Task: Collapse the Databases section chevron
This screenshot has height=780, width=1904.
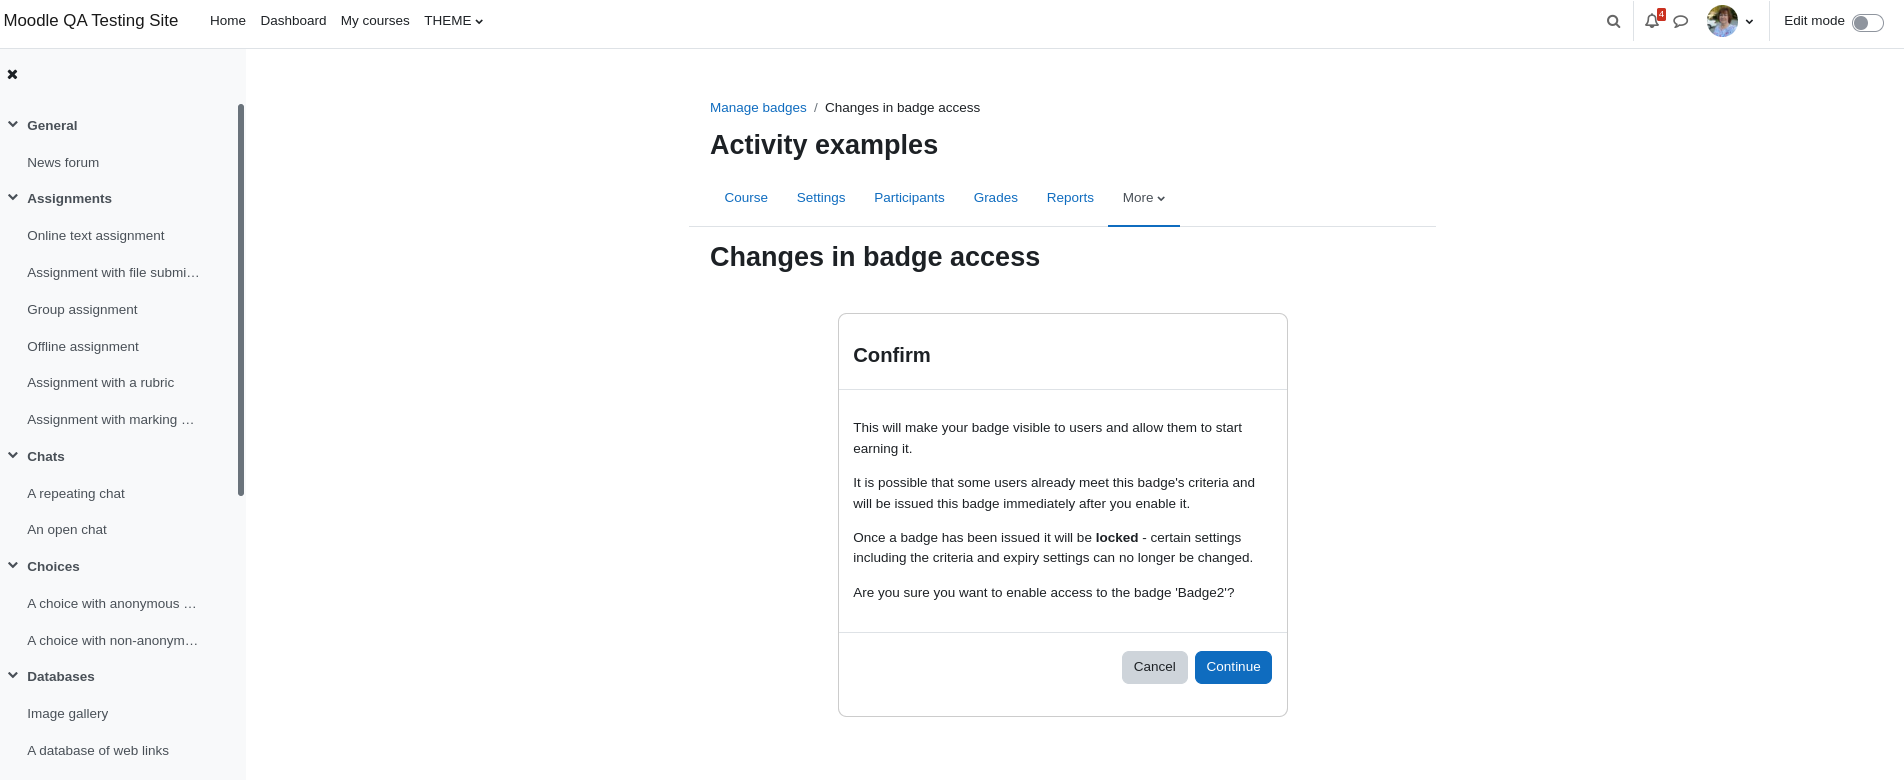Action: [13, 676]
